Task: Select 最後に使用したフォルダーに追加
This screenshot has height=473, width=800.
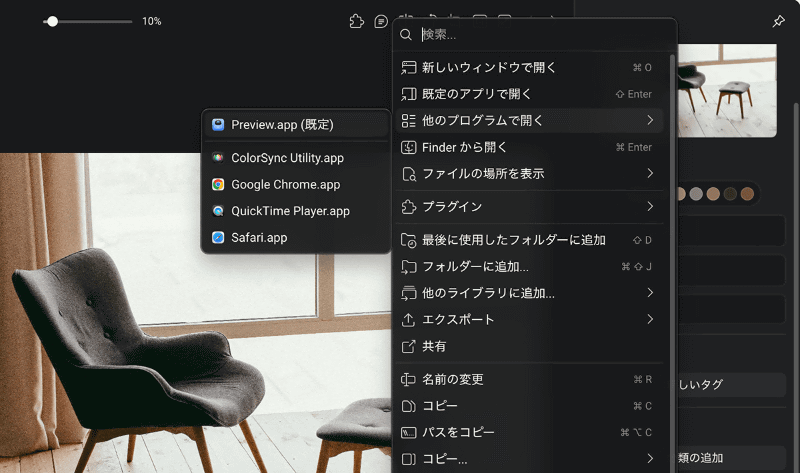Action: point(529,240)
